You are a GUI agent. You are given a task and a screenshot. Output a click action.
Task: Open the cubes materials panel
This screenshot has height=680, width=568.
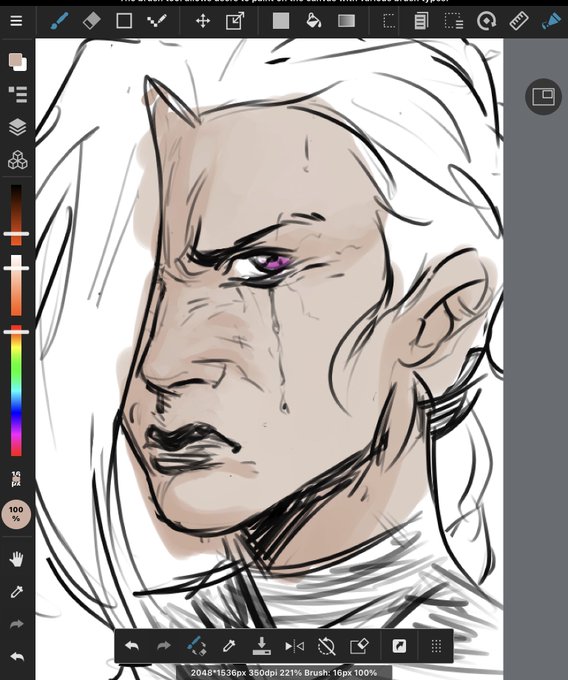click(17, 160)
